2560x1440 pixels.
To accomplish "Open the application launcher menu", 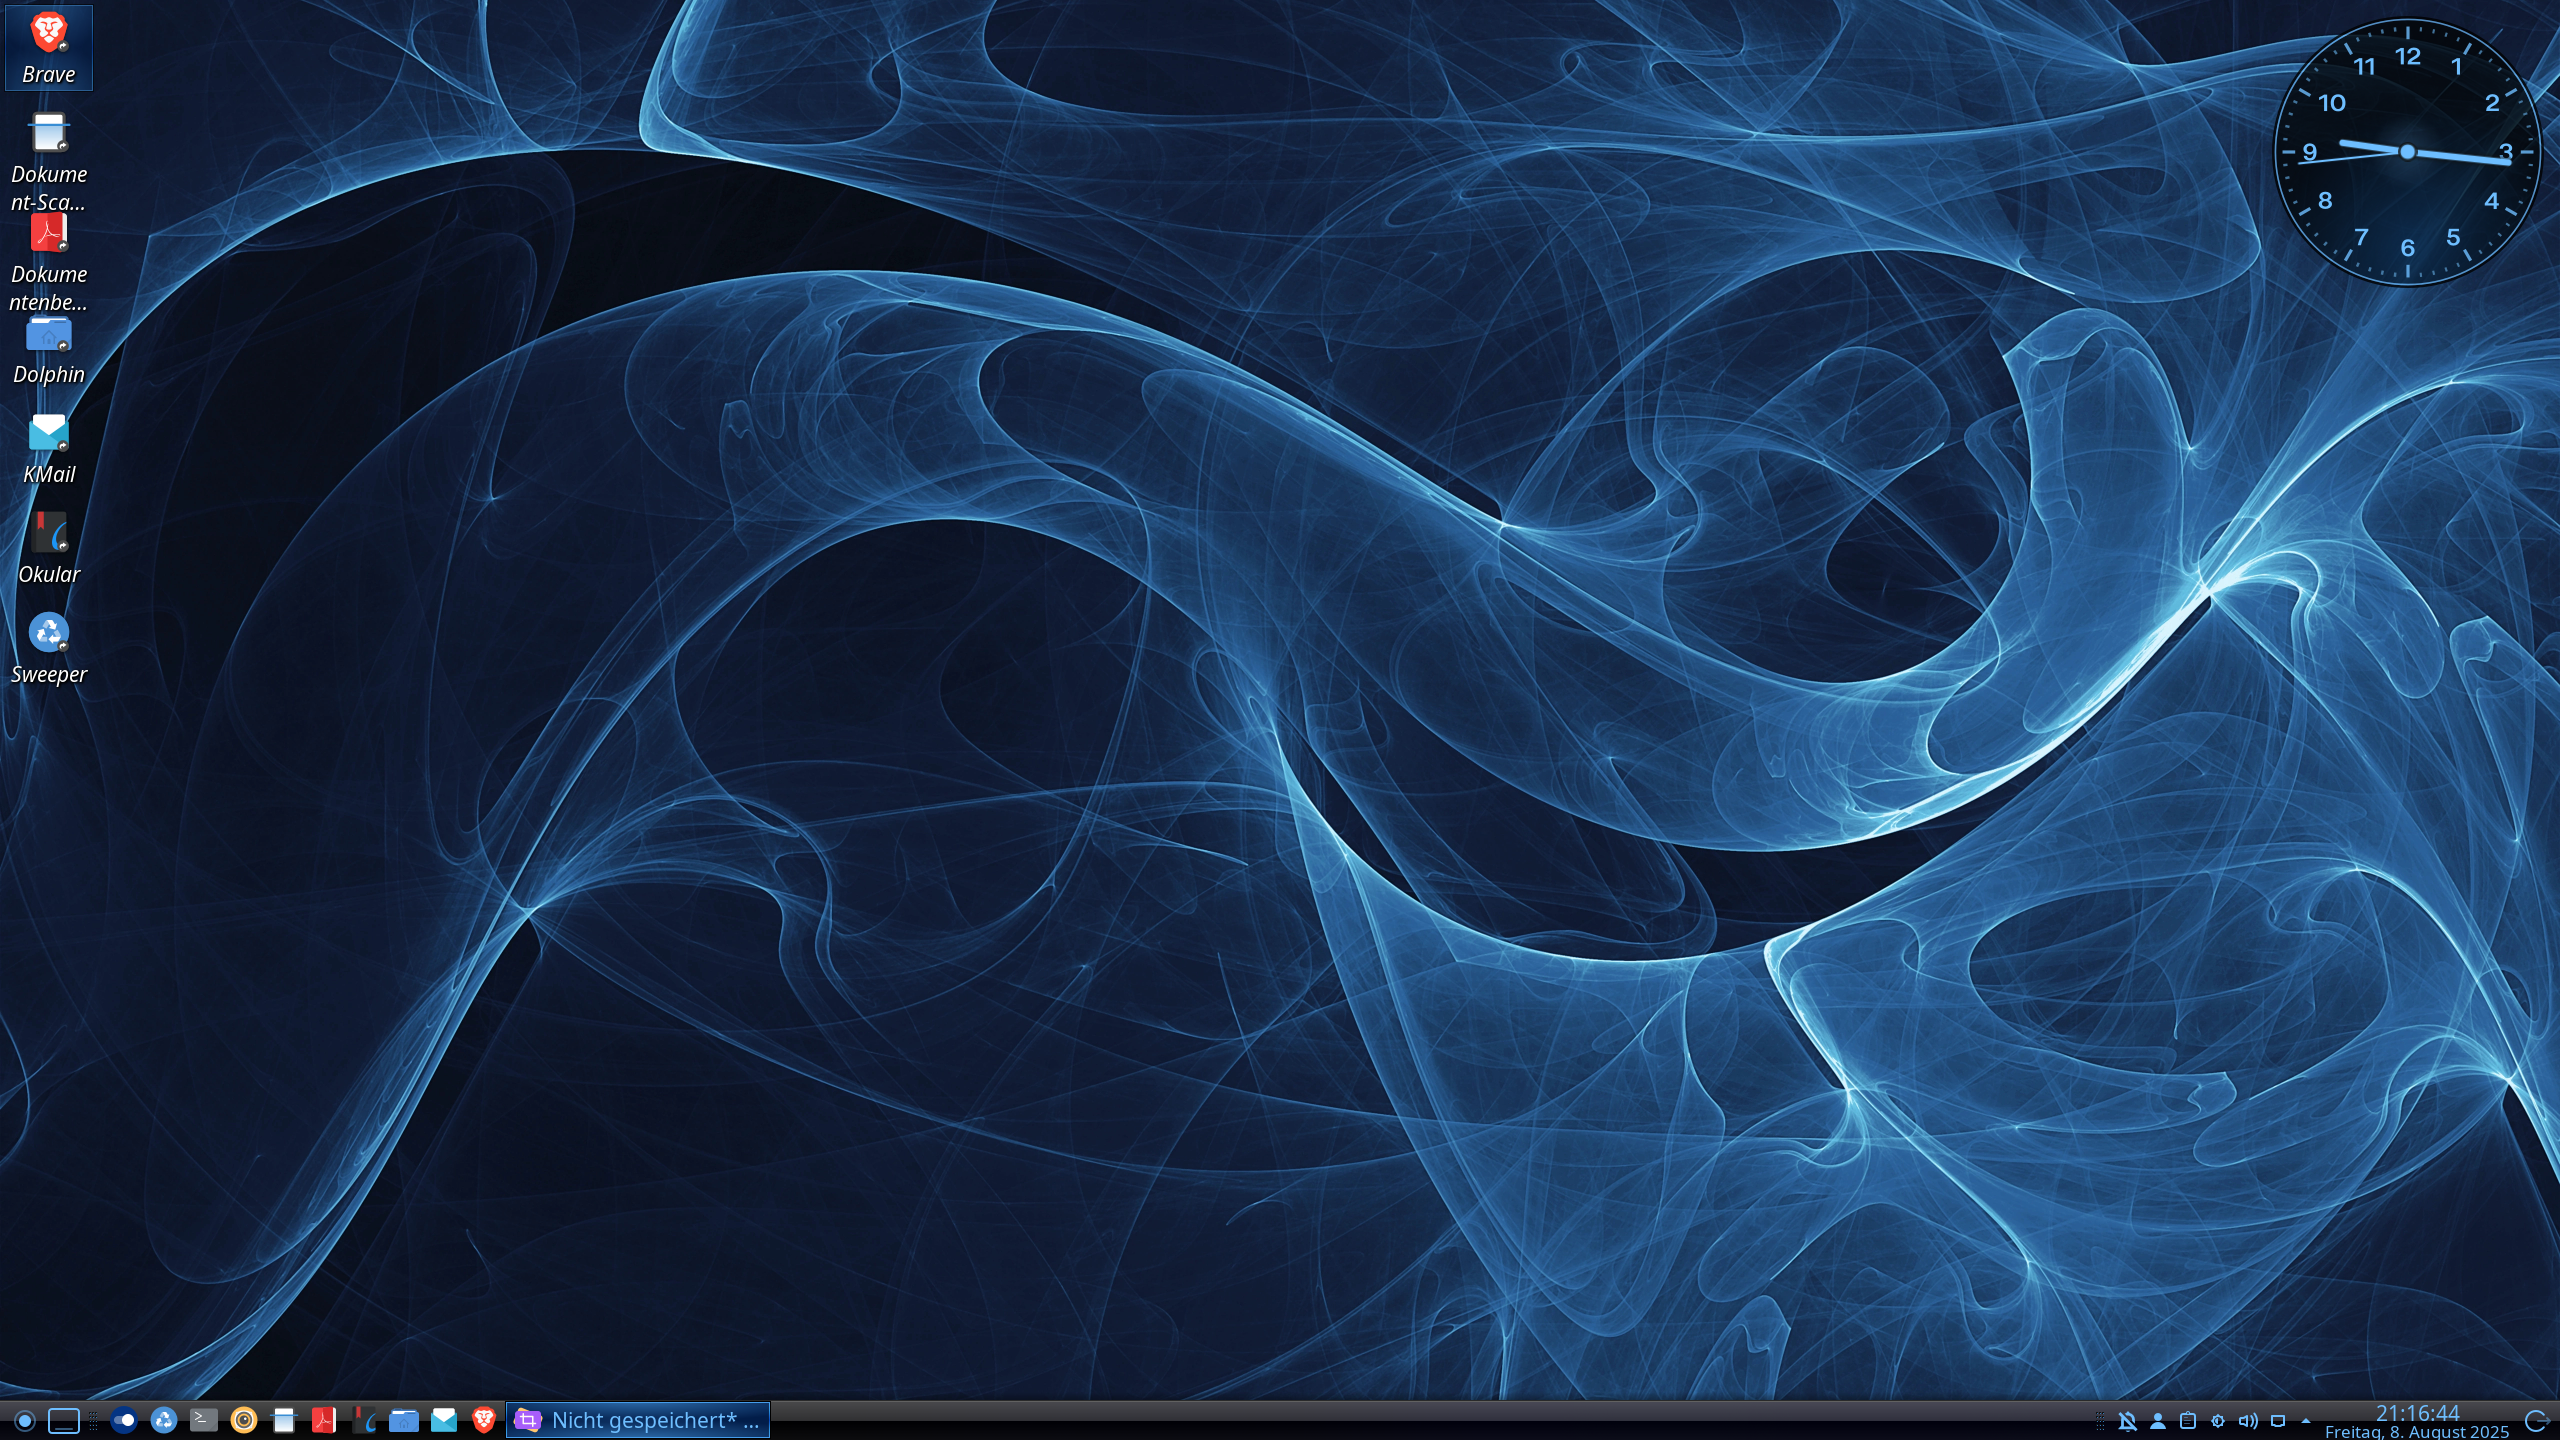I will 25,1420.
